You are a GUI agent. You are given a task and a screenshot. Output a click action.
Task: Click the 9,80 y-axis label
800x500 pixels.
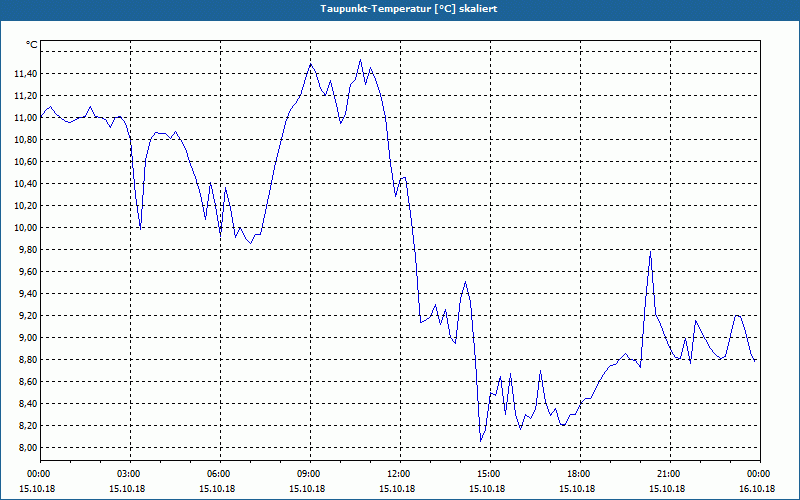(28, 249)
